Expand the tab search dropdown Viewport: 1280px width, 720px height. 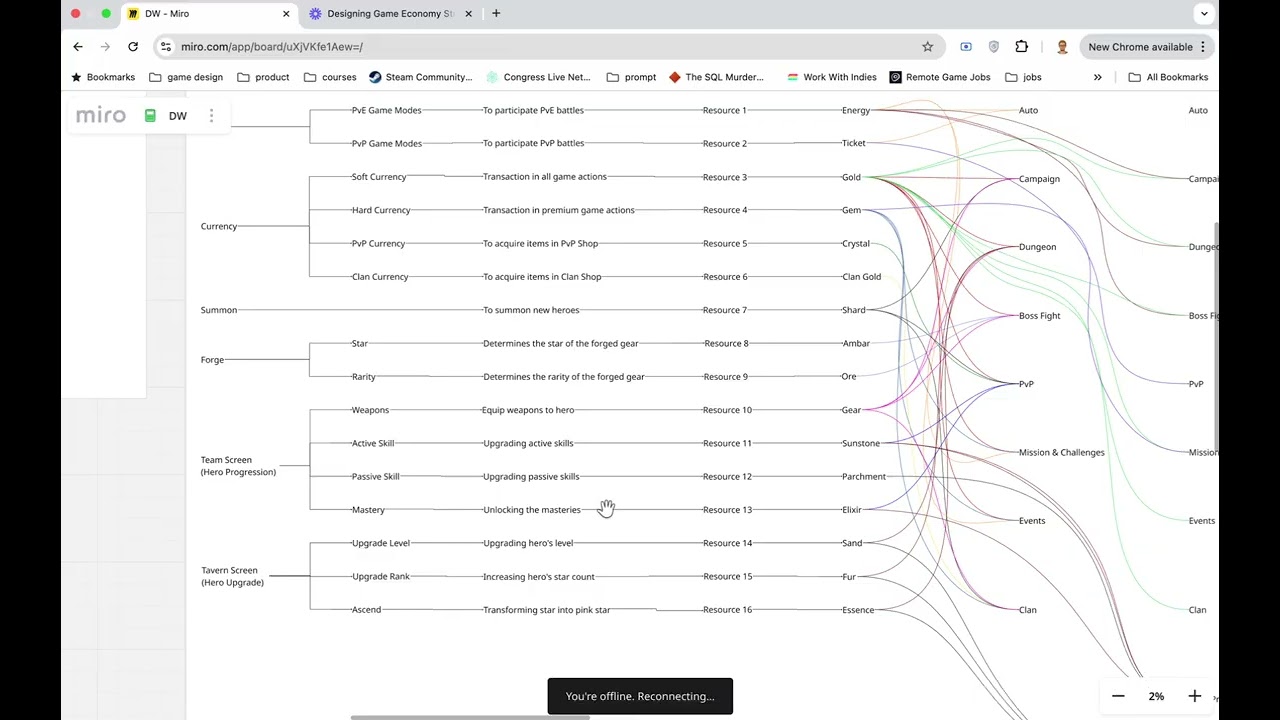click(1204, 14)
